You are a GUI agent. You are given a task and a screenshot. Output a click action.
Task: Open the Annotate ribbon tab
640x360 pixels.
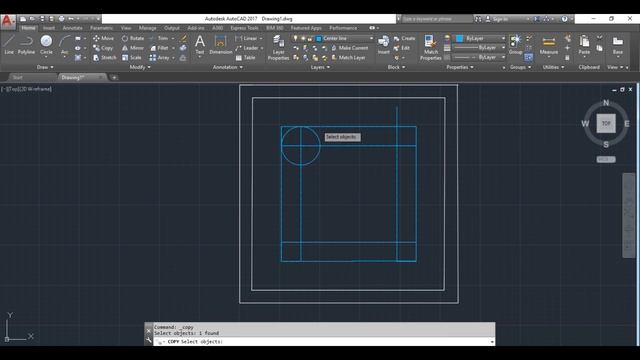click(x=72, y=28)
